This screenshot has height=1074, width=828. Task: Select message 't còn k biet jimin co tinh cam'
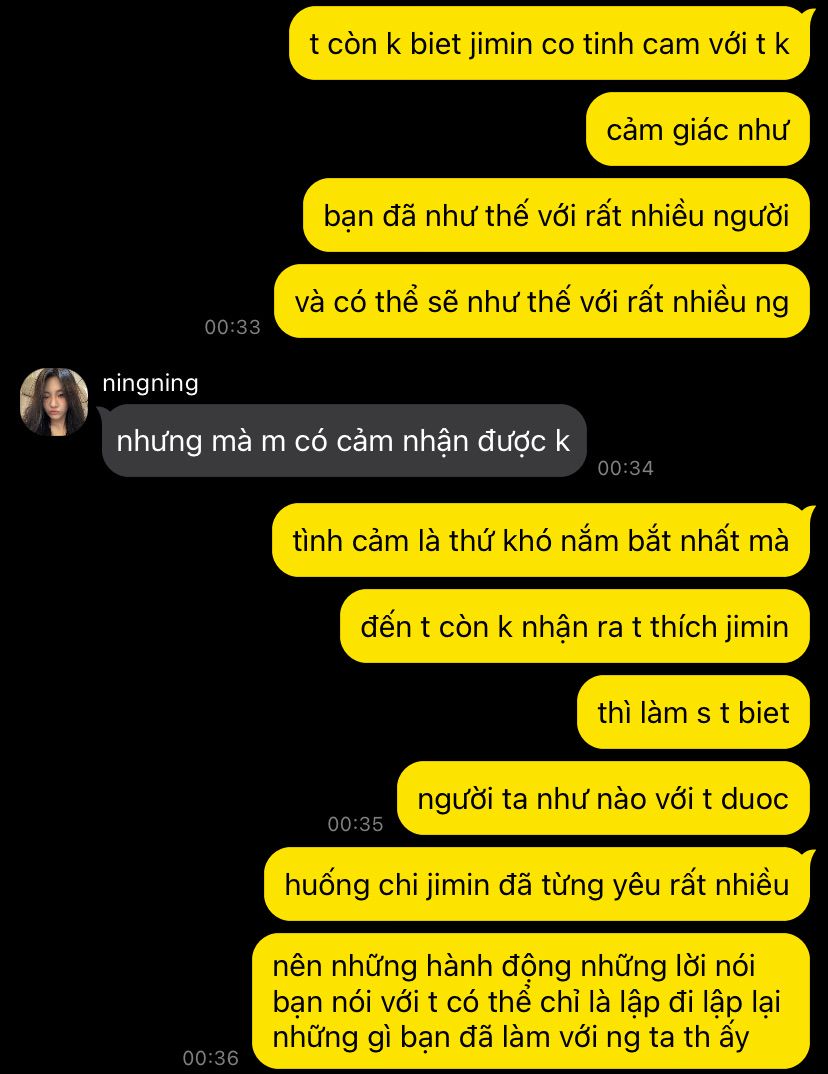click(549, 43)
